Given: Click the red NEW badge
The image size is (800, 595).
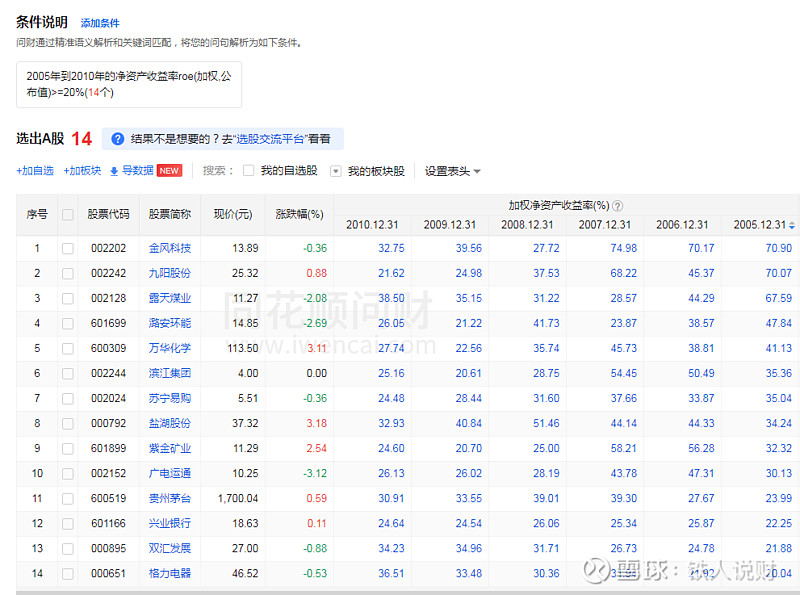Looking at the screenshot, I should click(170, 171).
